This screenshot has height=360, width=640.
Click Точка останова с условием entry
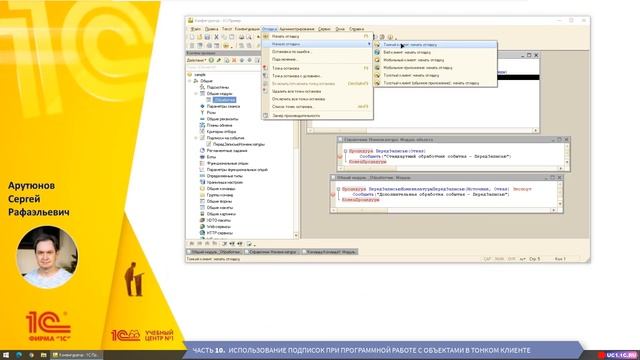(317, 76)
